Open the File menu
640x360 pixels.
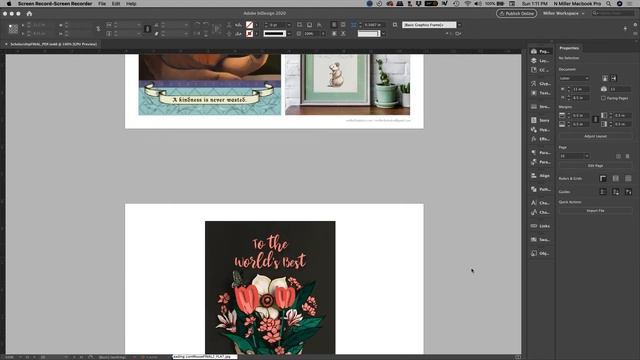pyautogui.click(x=102, y=4)
